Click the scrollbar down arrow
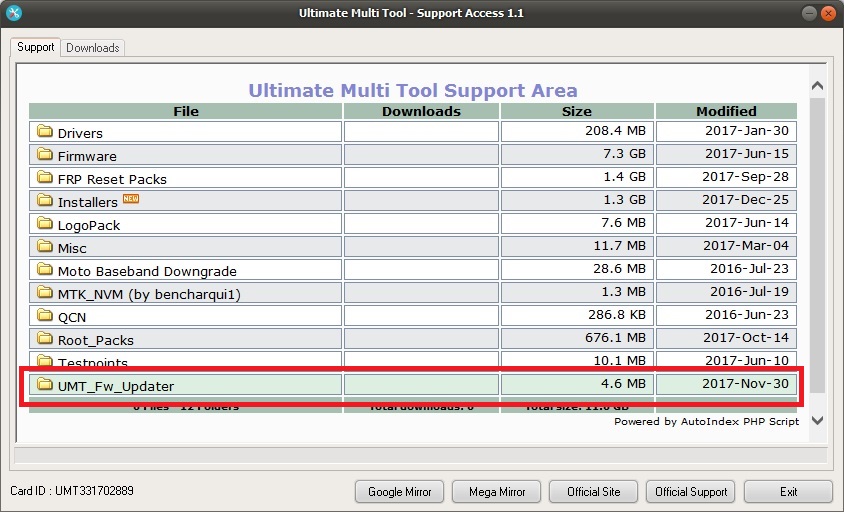Screen dimensions: 844x521 coord(818,420)
